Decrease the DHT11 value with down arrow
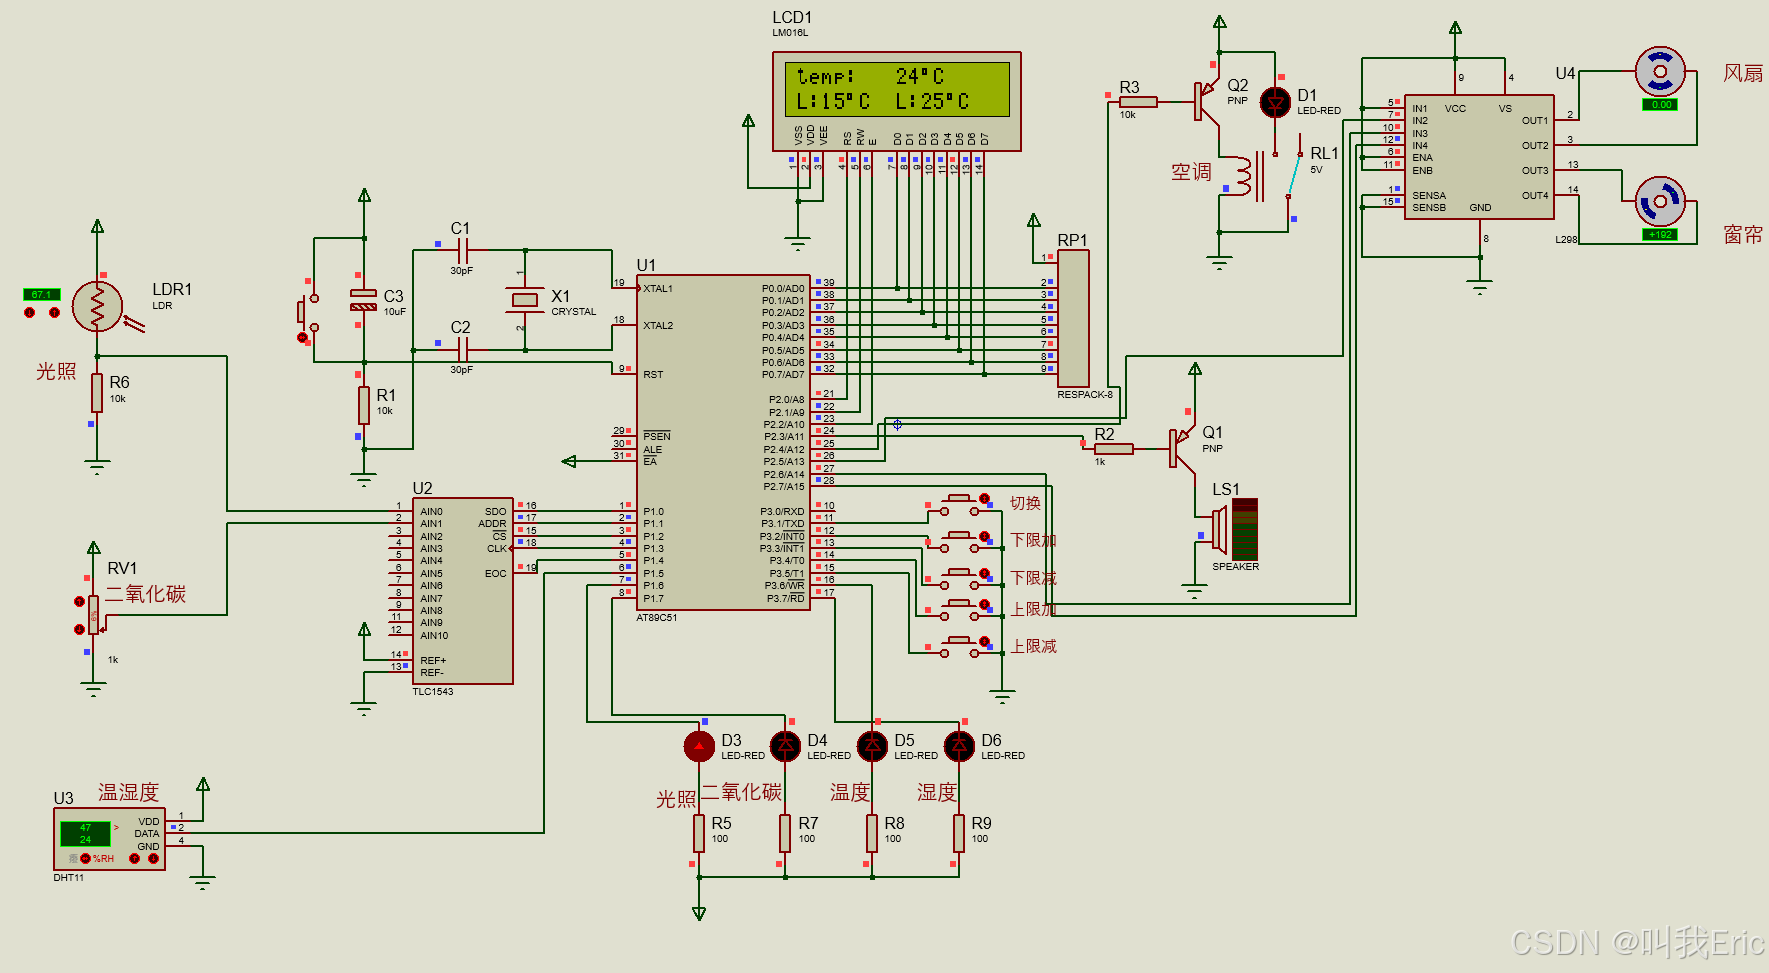Screen dimensions: 1769x973 [x=153, y=858]
